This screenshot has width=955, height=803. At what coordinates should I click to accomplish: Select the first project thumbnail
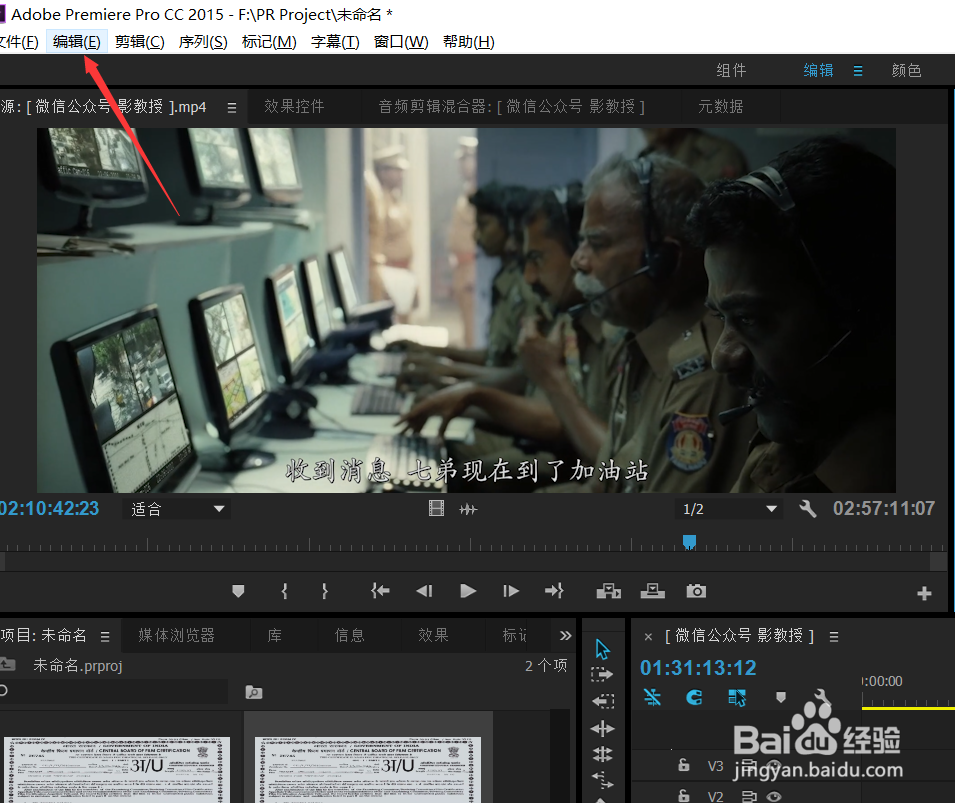tap(117, 769)
